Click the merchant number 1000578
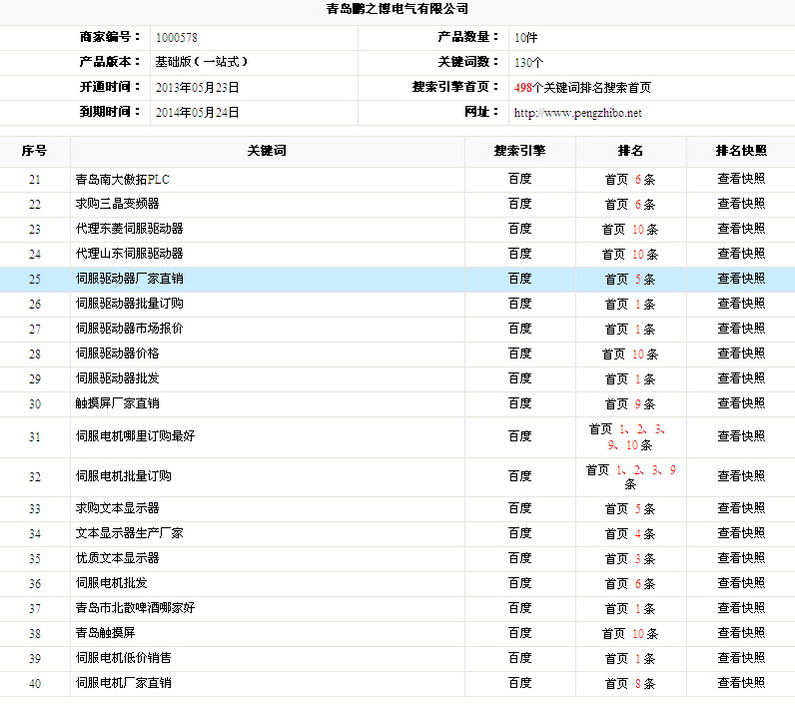Screen dimensions: 795x704 pos(176,38)
